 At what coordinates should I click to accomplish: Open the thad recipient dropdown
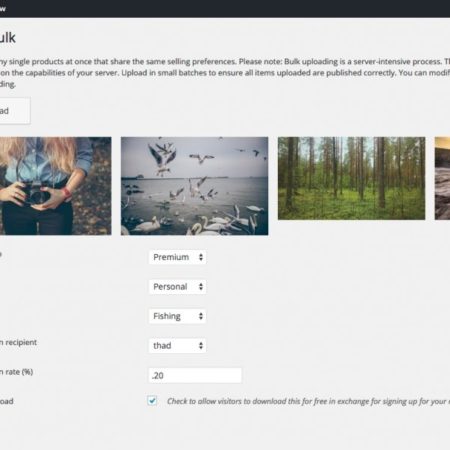177,346
